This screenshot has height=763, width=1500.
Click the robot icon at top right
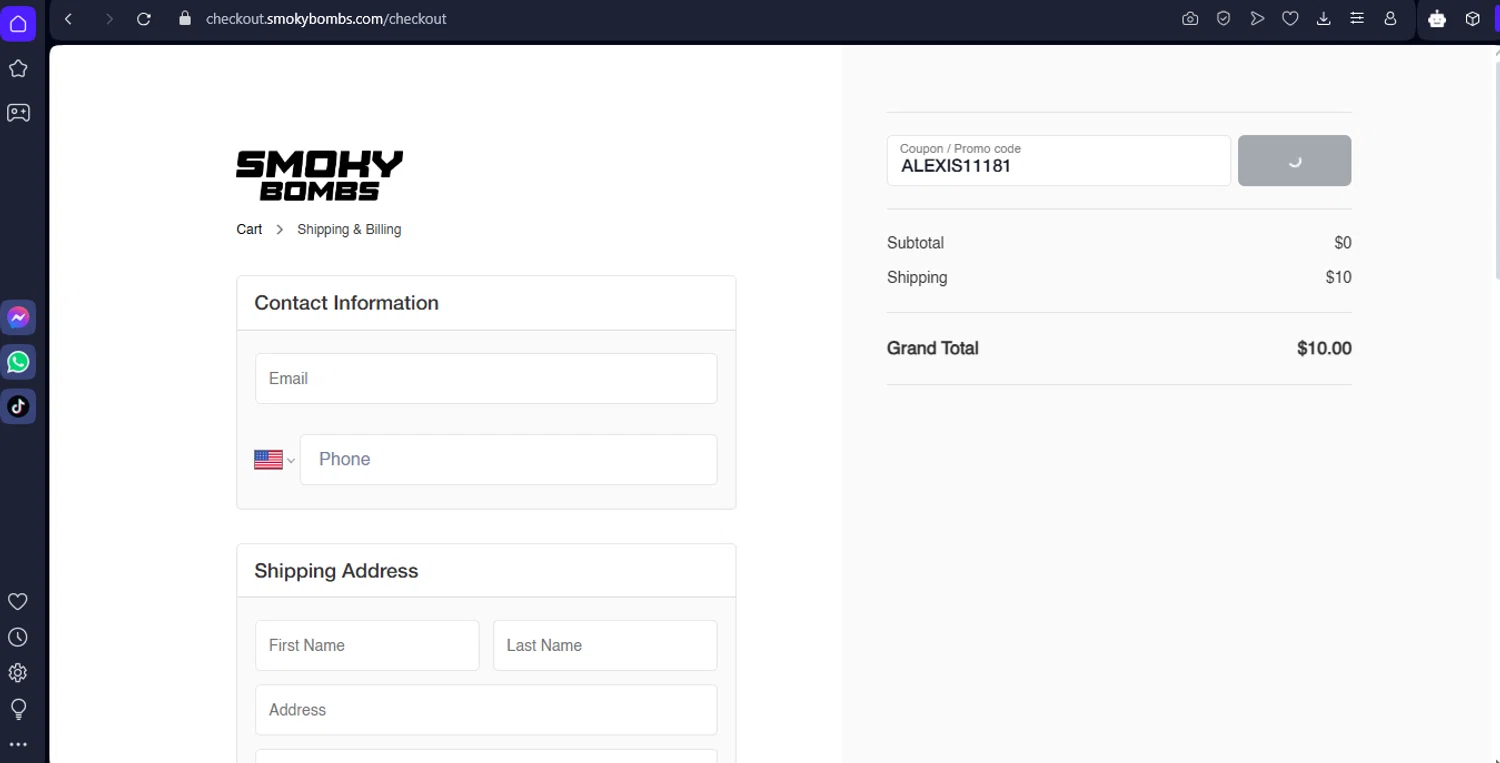[x=1437, y=19]
